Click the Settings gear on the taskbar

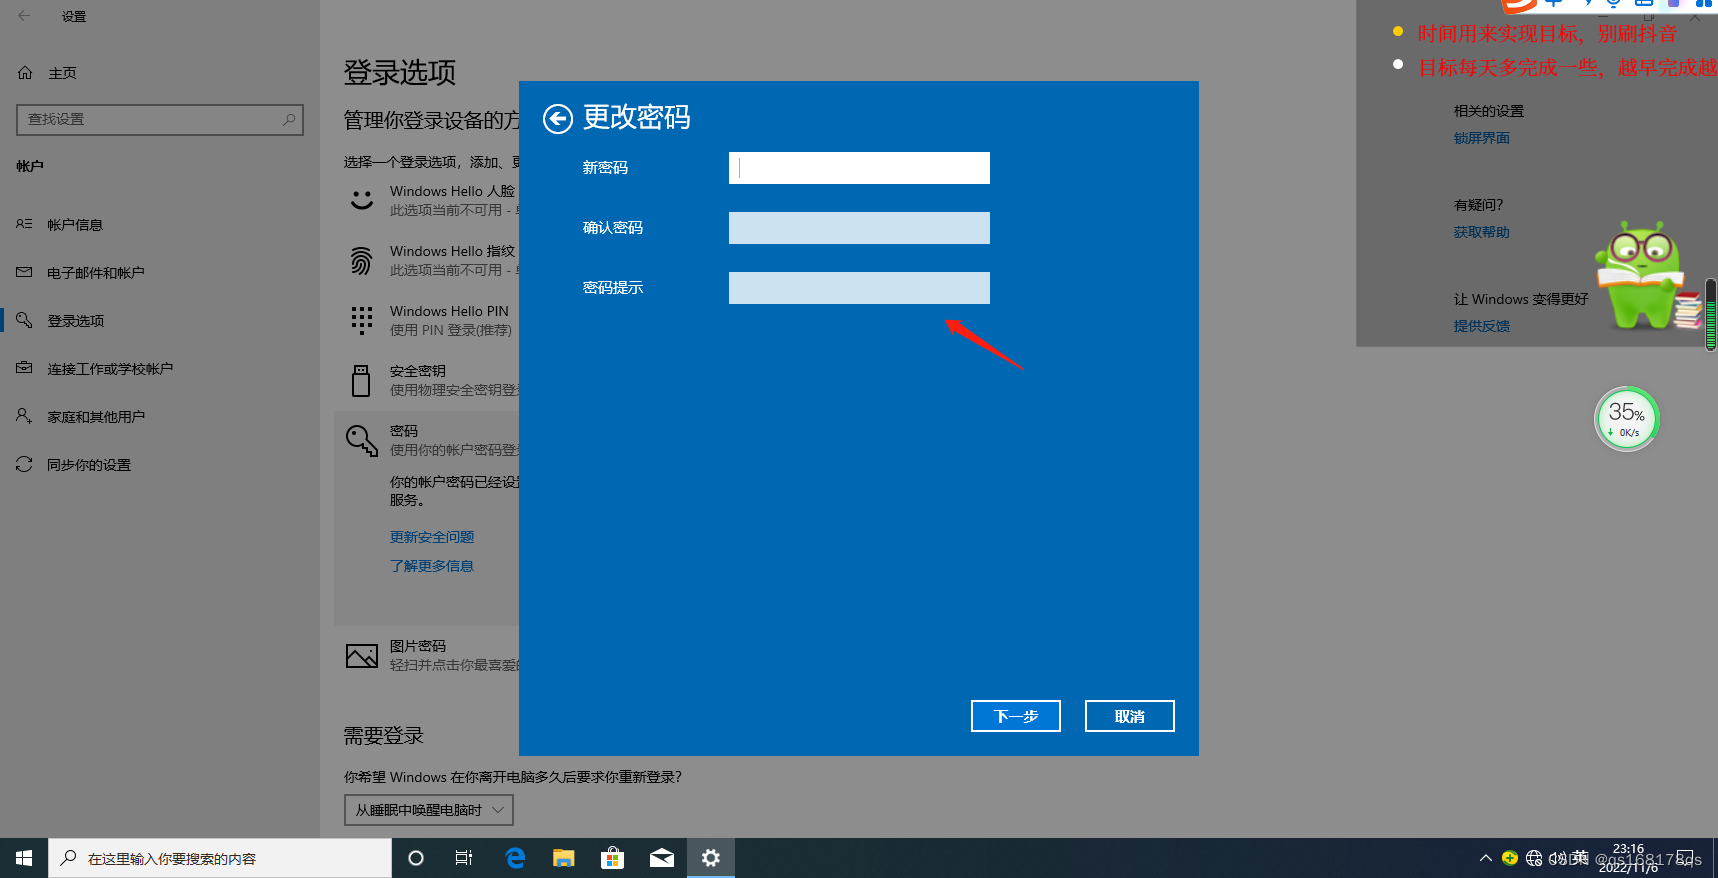tap(711, 858)
